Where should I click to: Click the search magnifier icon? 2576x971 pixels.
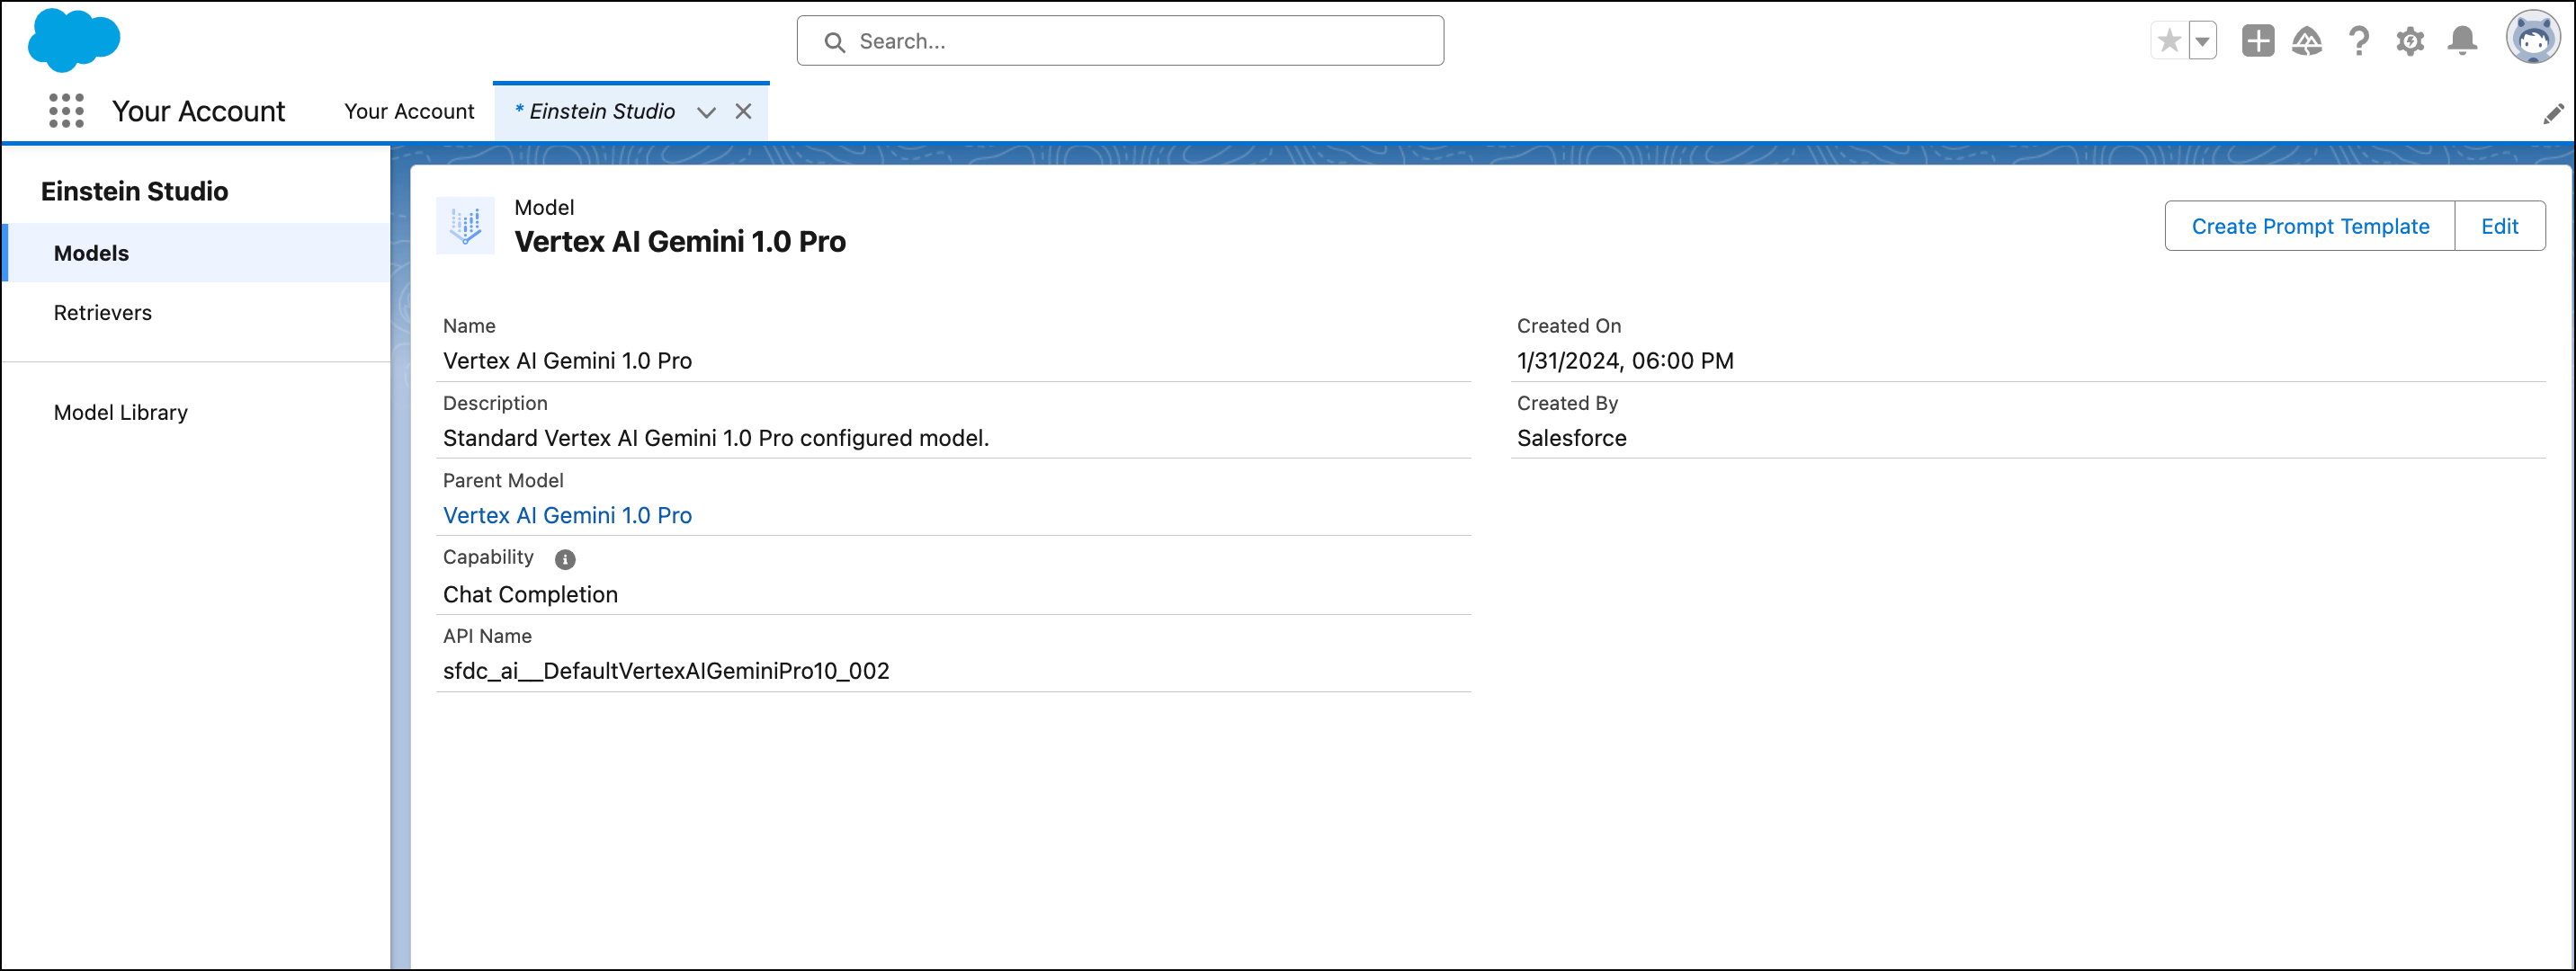pos(834,42)
